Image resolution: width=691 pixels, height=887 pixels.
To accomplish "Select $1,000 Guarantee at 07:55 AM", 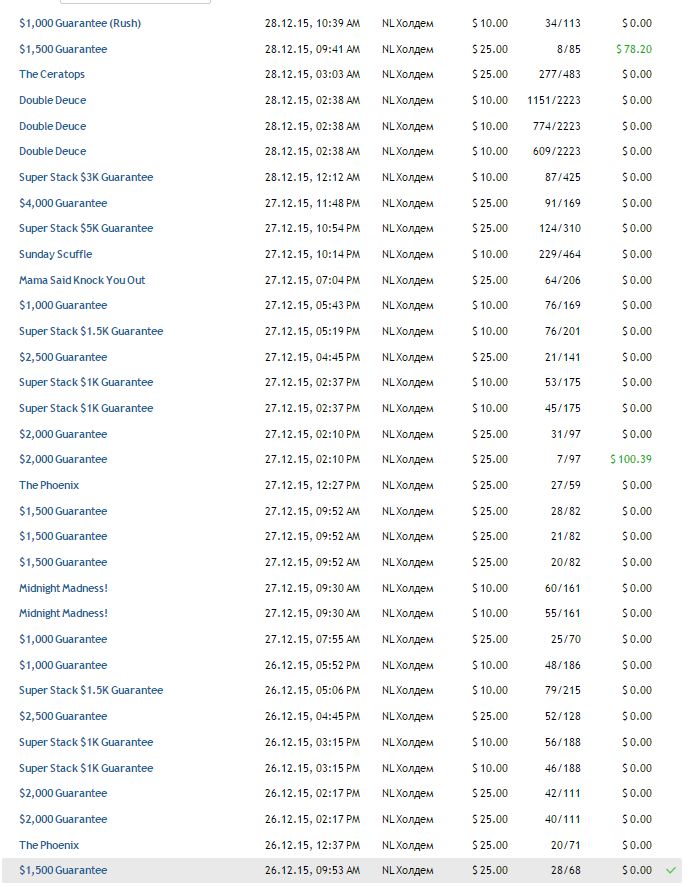I will (63, 639).
